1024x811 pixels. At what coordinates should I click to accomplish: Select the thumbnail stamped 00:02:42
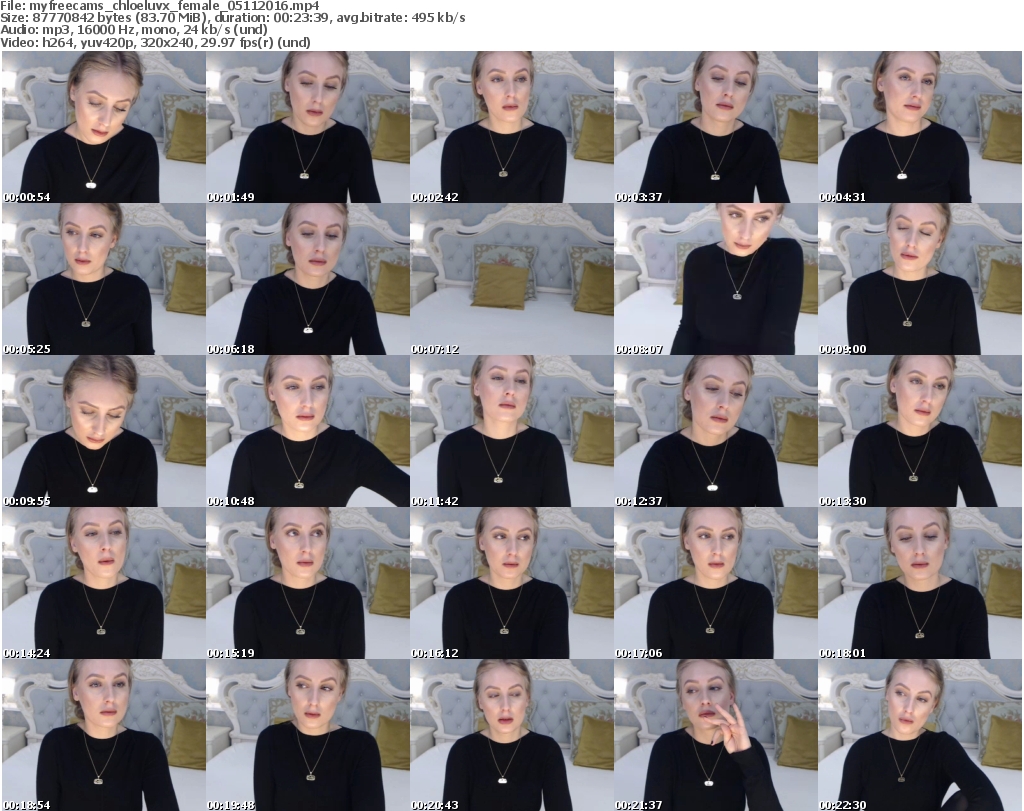pos(512,127)
